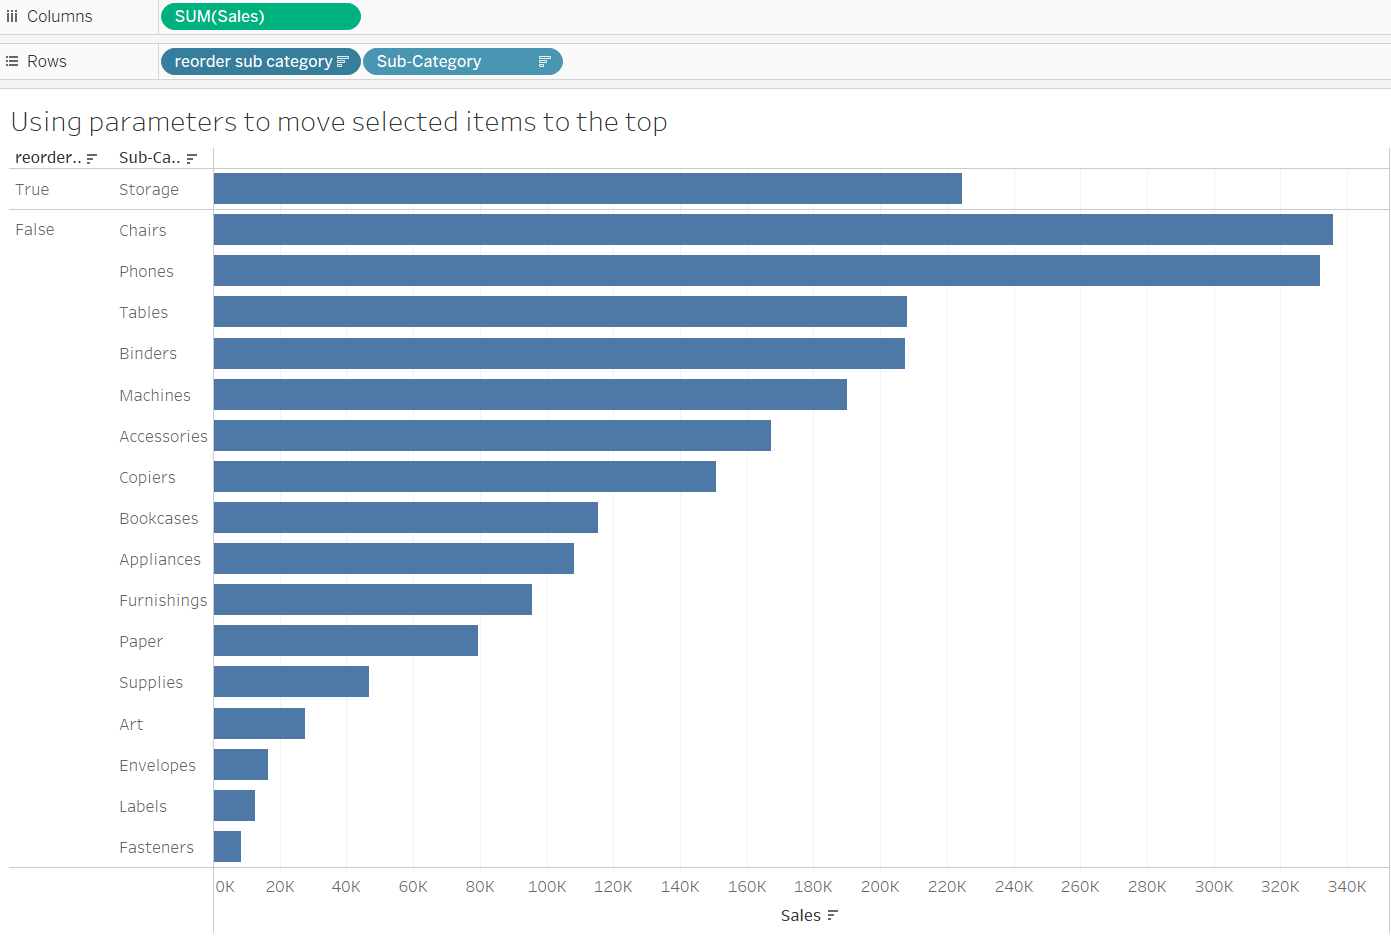Click the Labels sales bar
Screen dimensions: 1391x941
coord(234,806)
